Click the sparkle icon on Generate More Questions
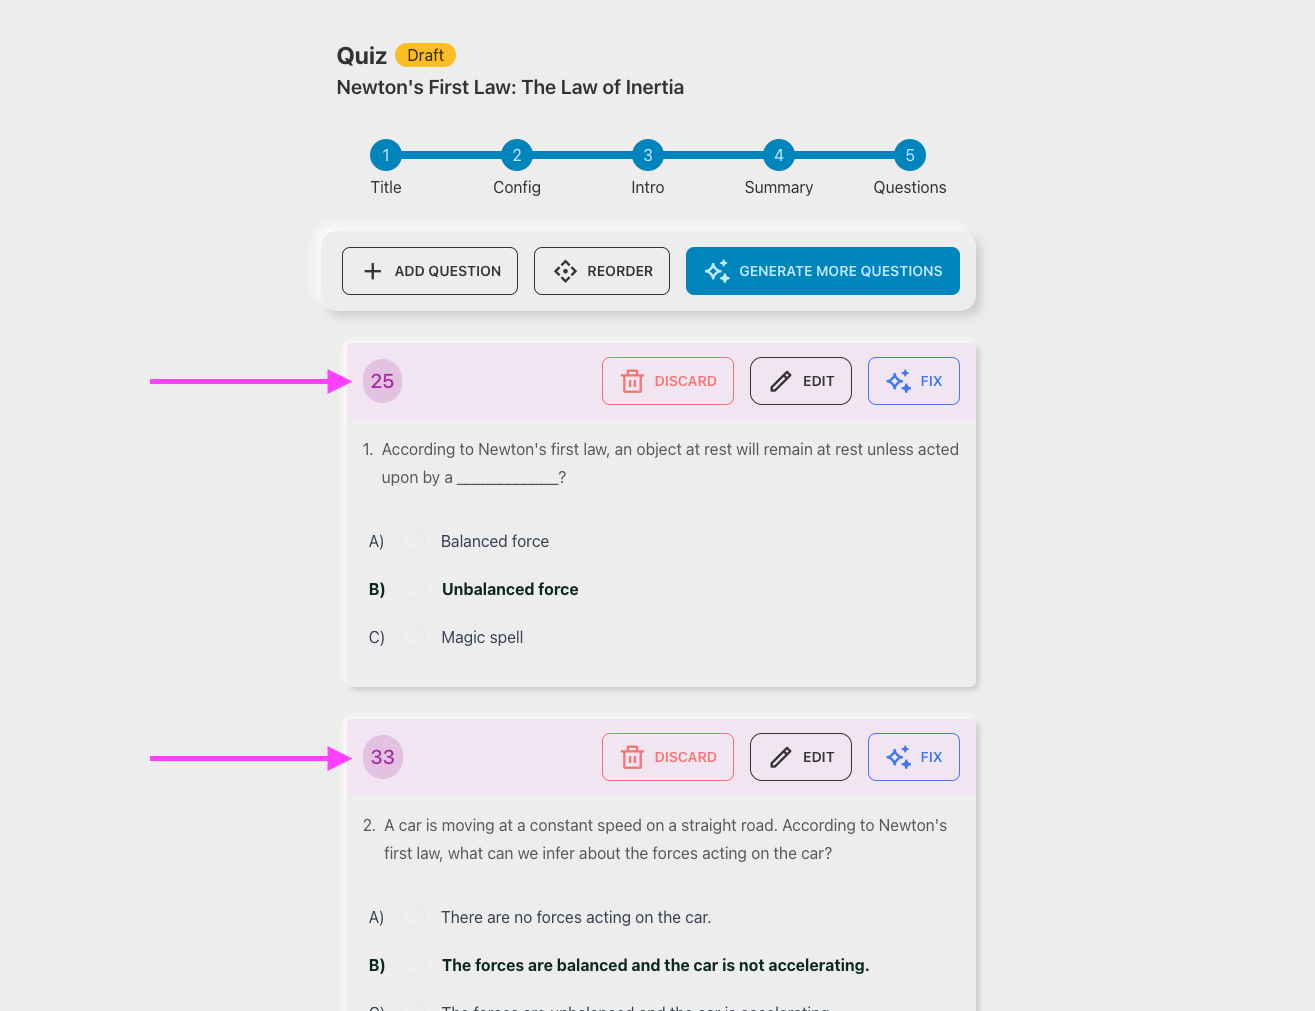Screen dimensions: 1315x1011 [x=717, y=271]
